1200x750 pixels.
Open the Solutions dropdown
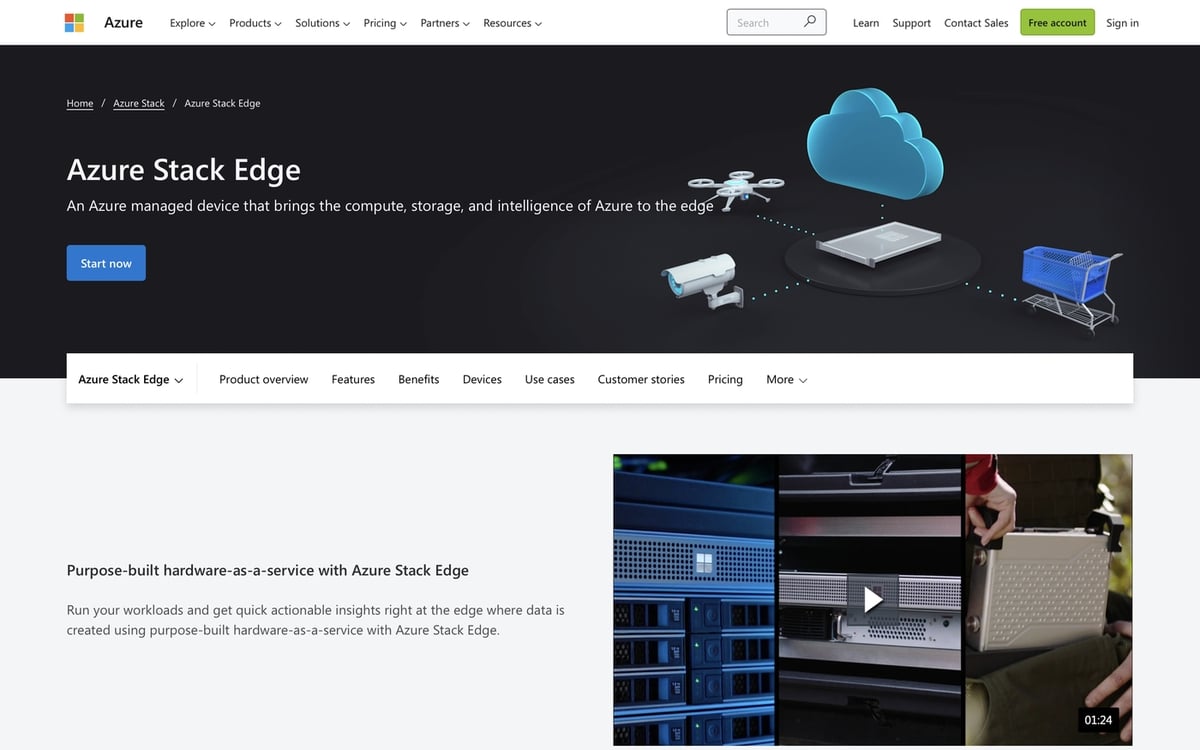(321, 22)
